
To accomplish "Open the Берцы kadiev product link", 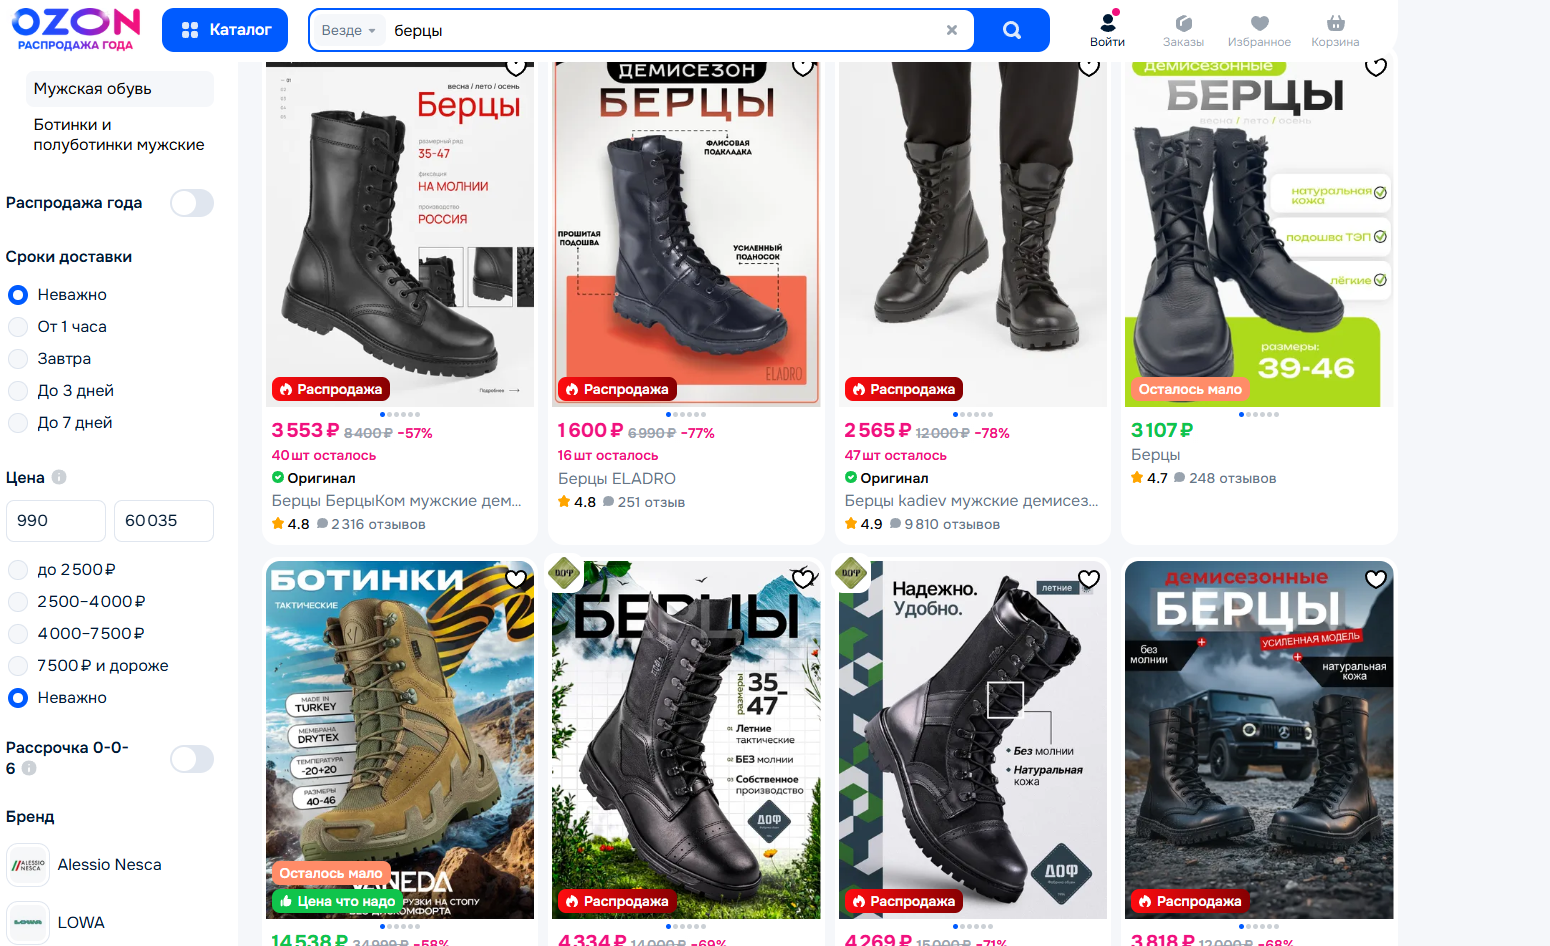I will [x=971, y=501].
